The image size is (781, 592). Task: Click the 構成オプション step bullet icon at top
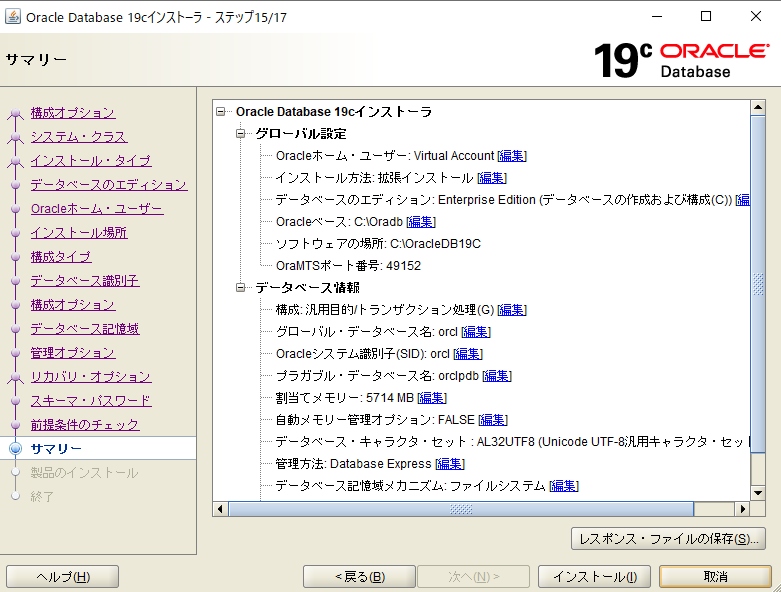coord(15,113)
